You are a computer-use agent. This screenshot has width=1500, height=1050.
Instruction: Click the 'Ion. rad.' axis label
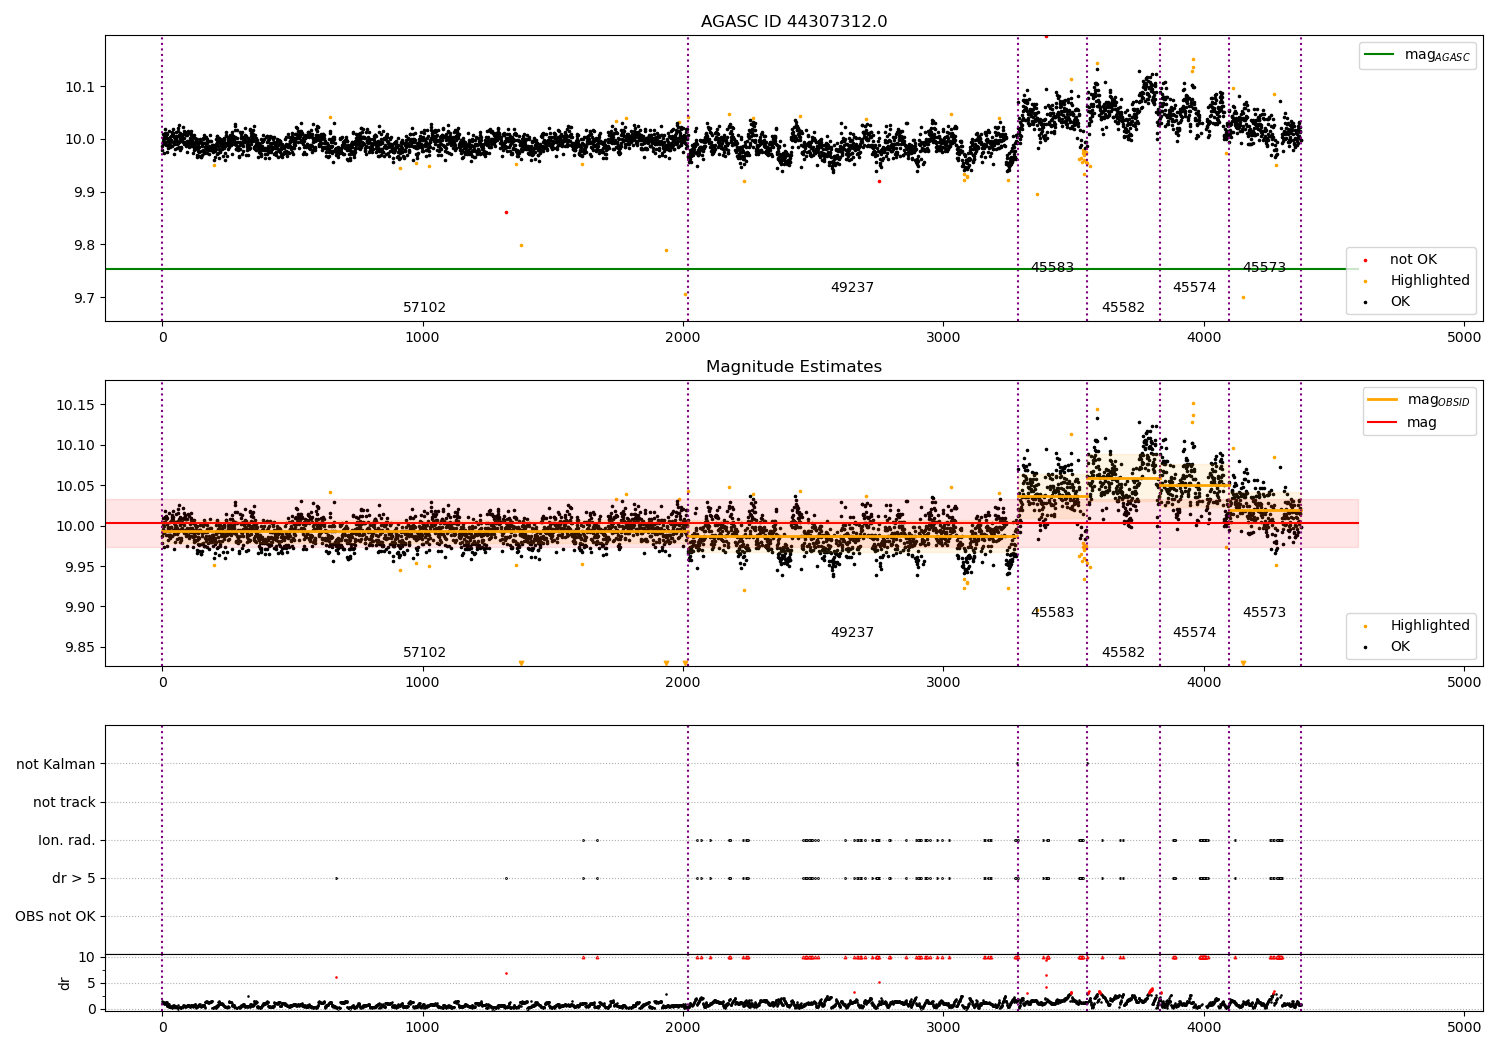pos(67,840)
